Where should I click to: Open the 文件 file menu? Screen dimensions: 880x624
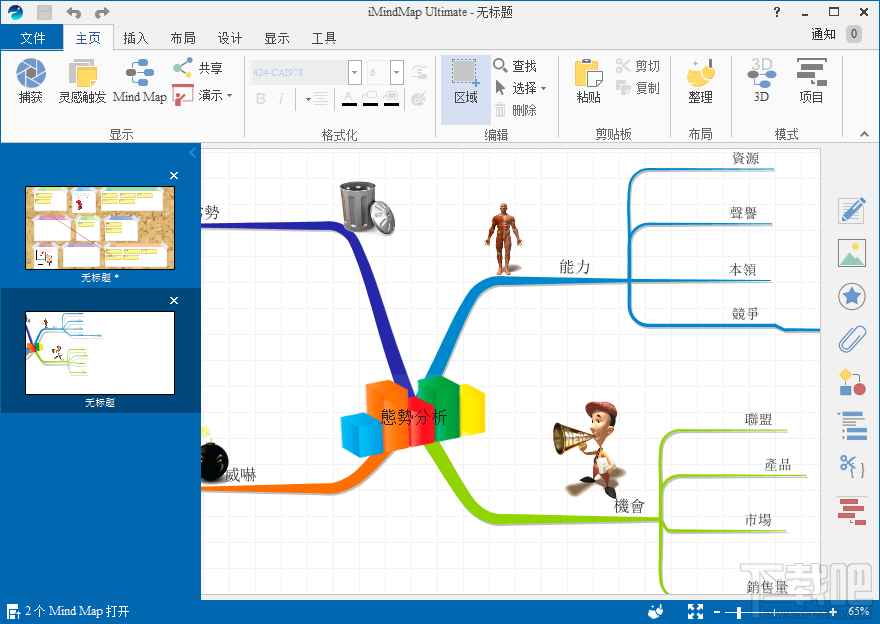point(33,38)
